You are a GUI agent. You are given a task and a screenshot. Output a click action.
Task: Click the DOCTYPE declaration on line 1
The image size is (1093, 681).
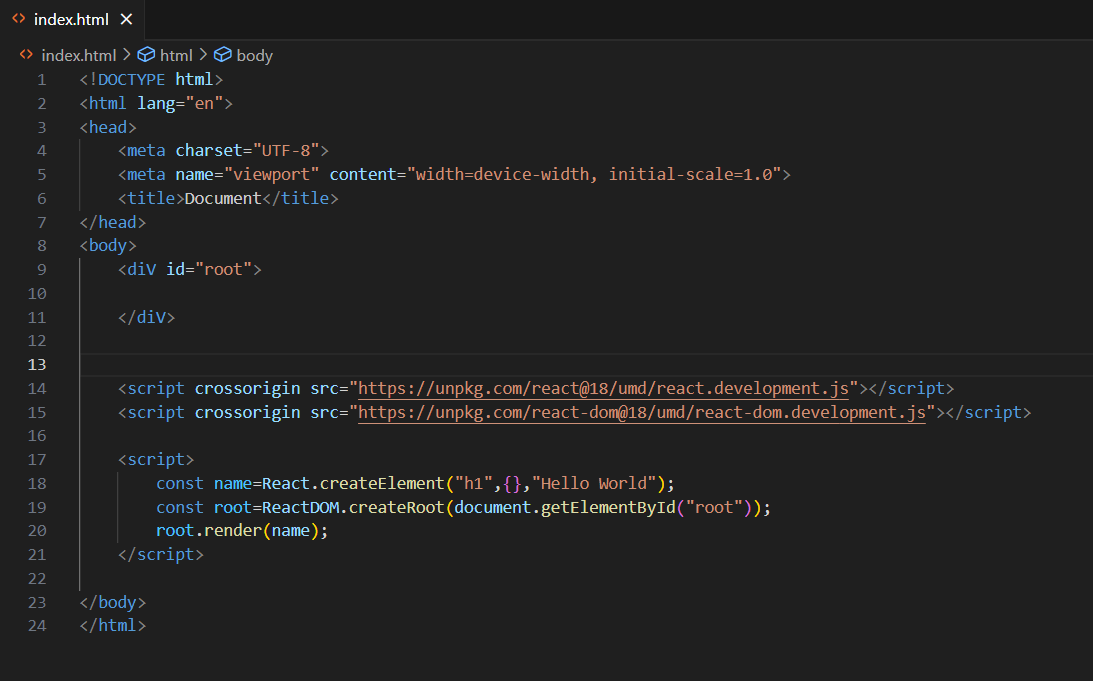[123, 79]
